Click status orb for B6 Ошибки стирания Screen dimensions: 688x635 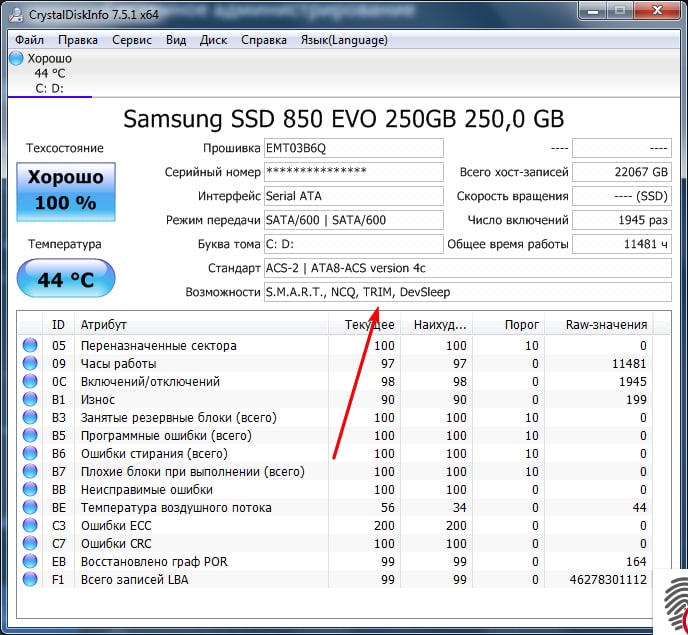point(30,453)
